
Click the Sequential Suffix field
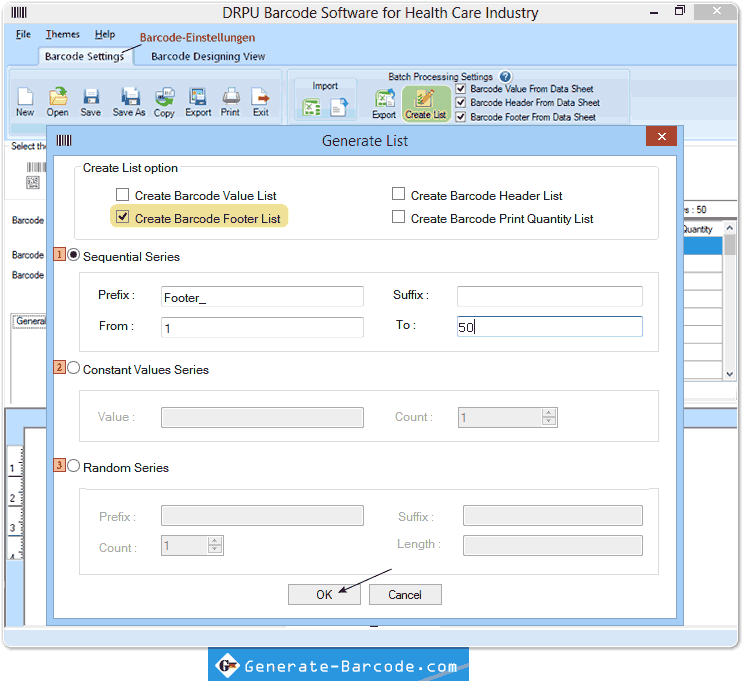point(549,297)
